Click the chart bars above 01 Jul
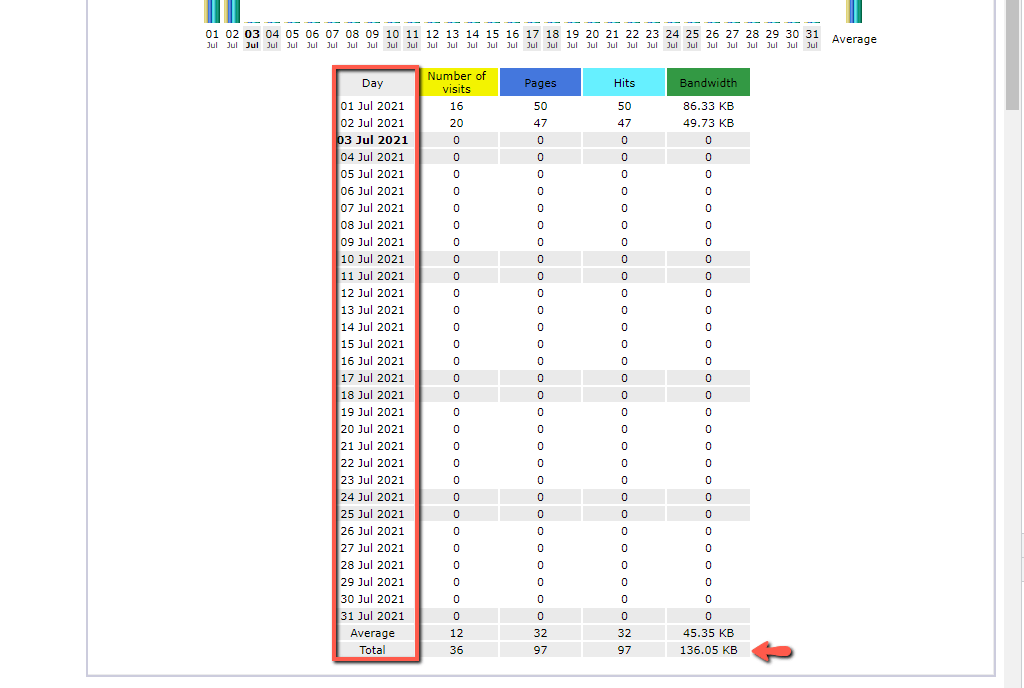This screenshot has width=1024, height=688. click(x=212, y=10)
